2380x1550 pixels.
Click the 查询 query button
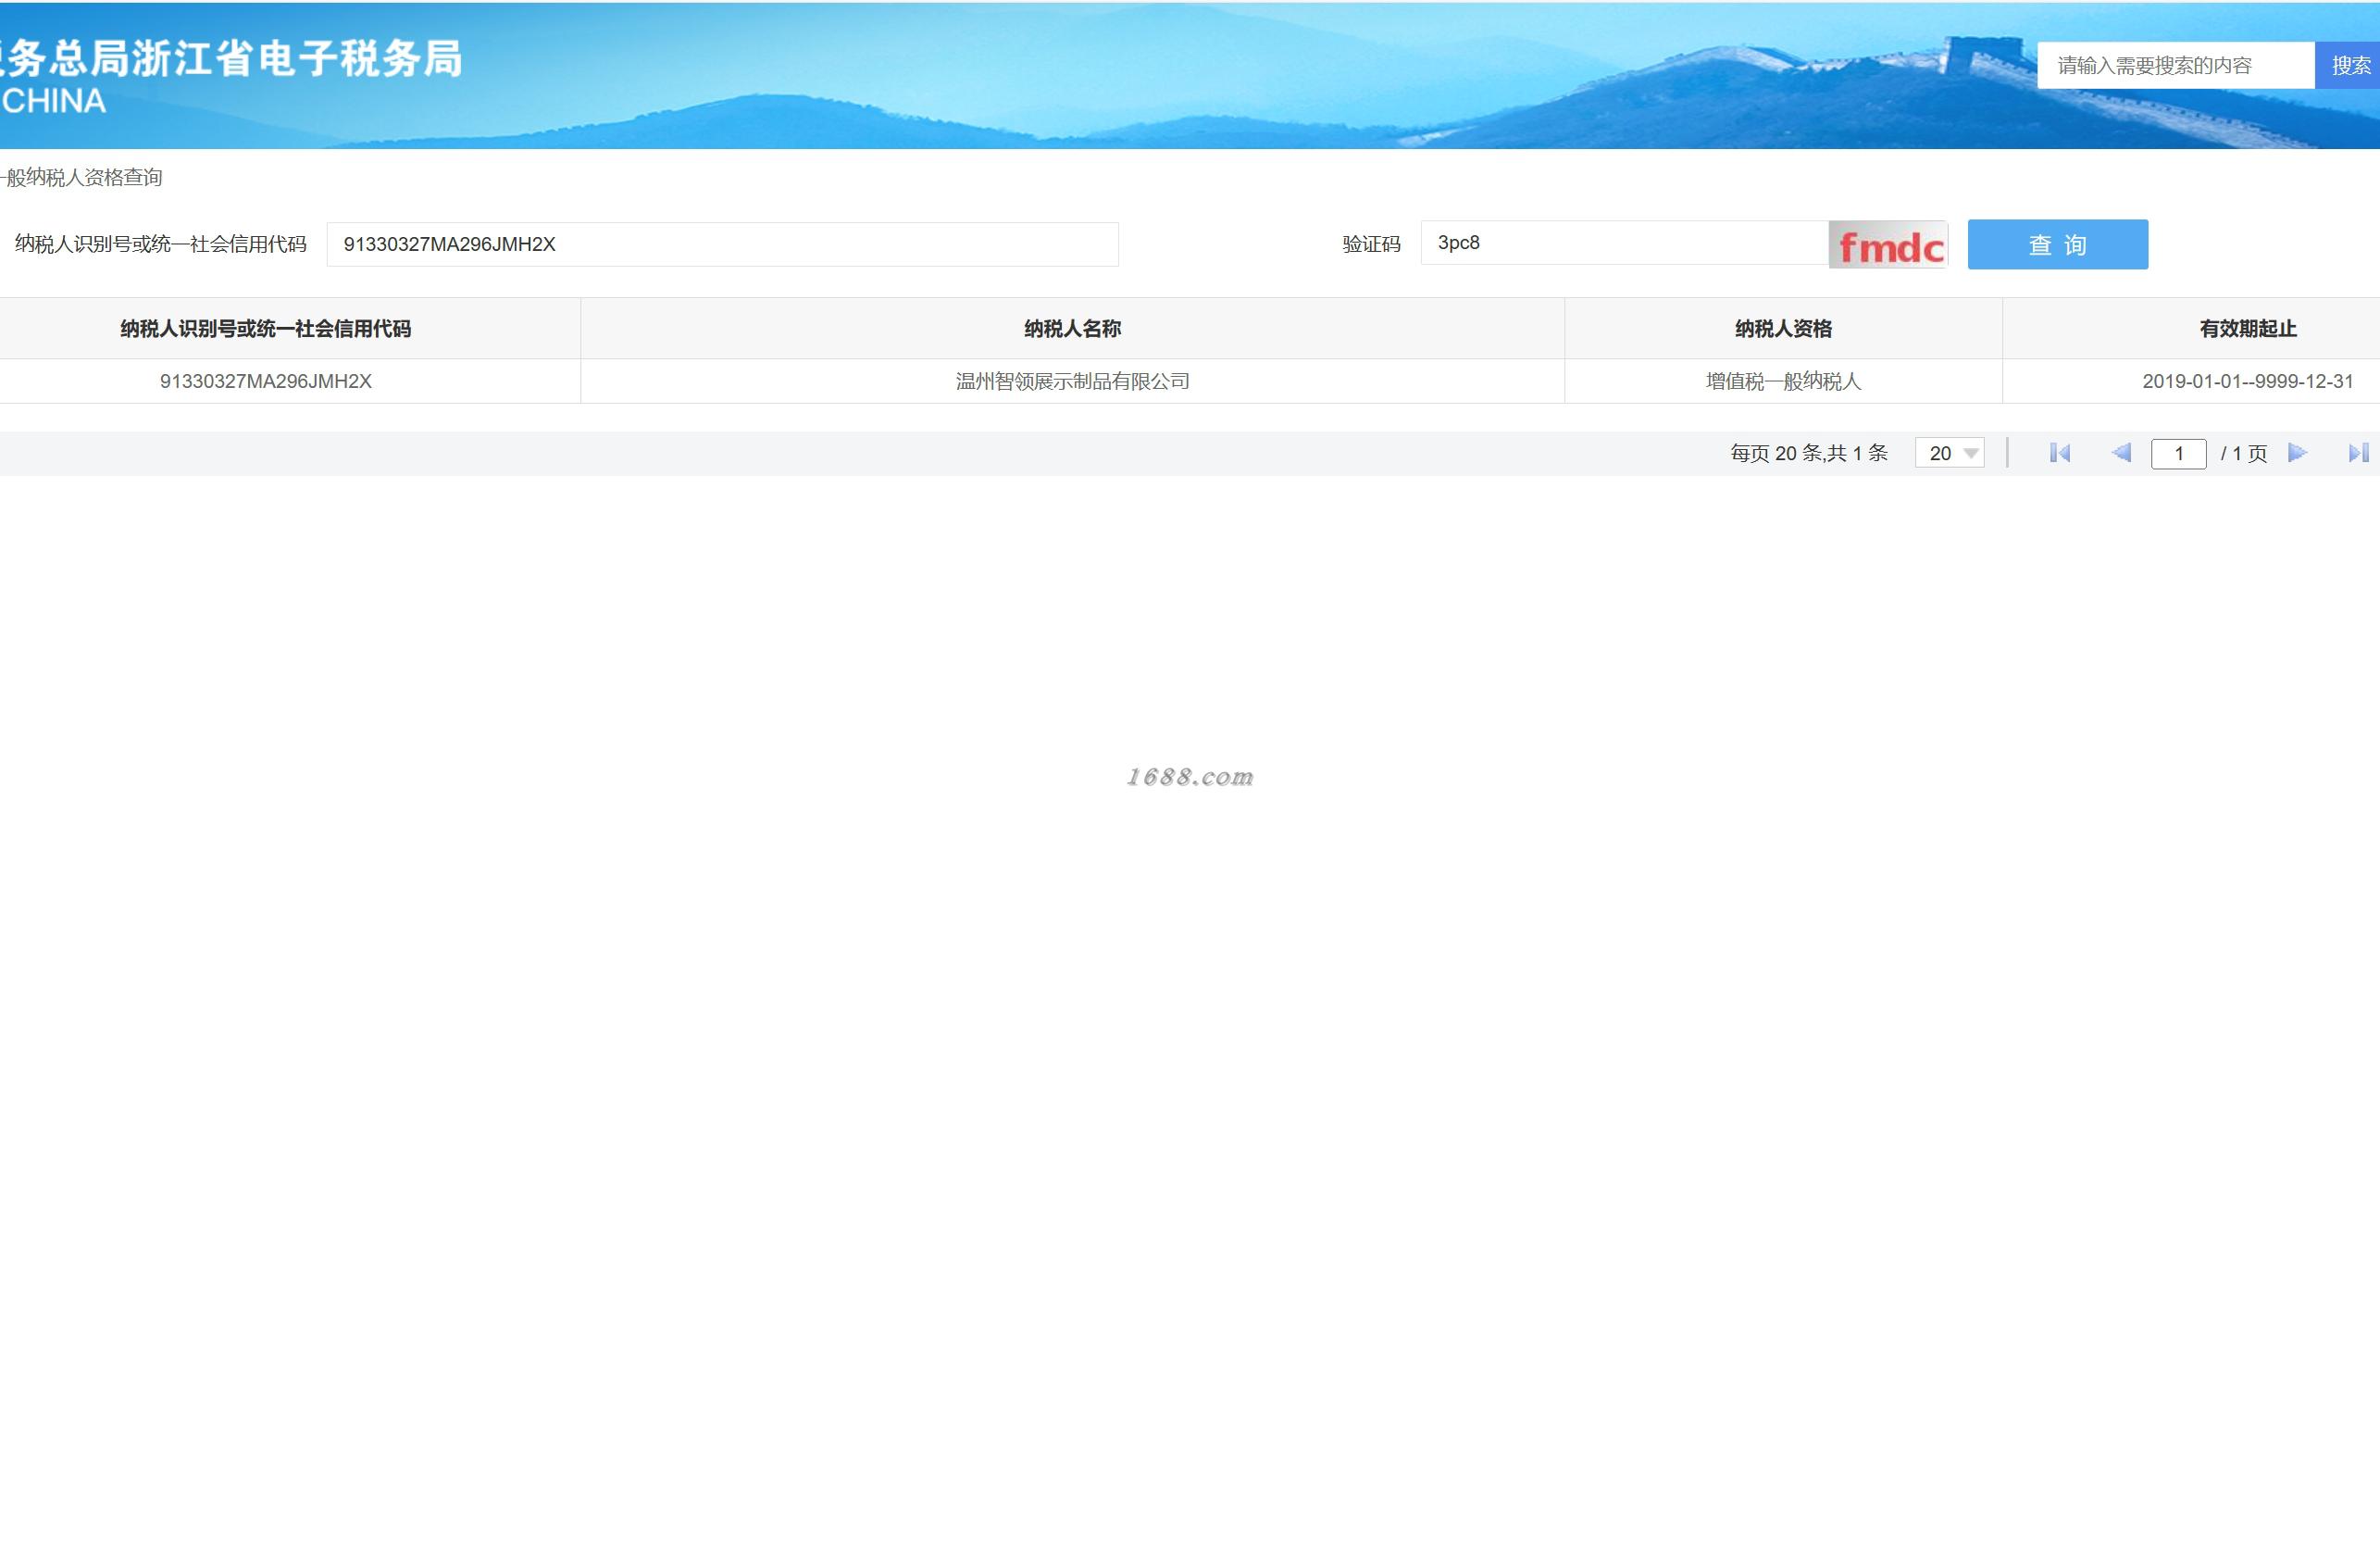pos(2058,244)
